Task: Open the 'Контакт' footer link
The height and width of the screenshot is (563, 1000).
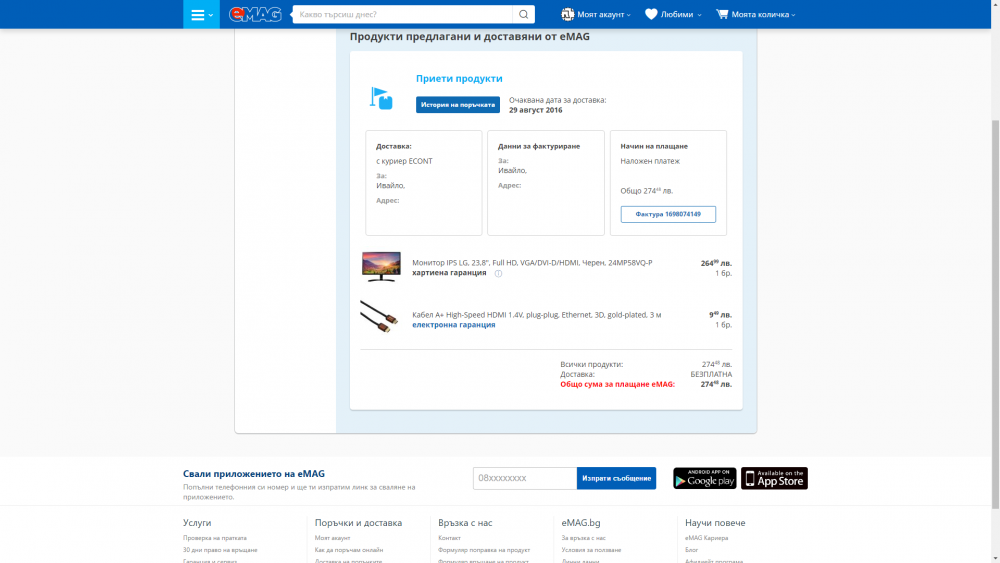Action: [x=449, y=538]
